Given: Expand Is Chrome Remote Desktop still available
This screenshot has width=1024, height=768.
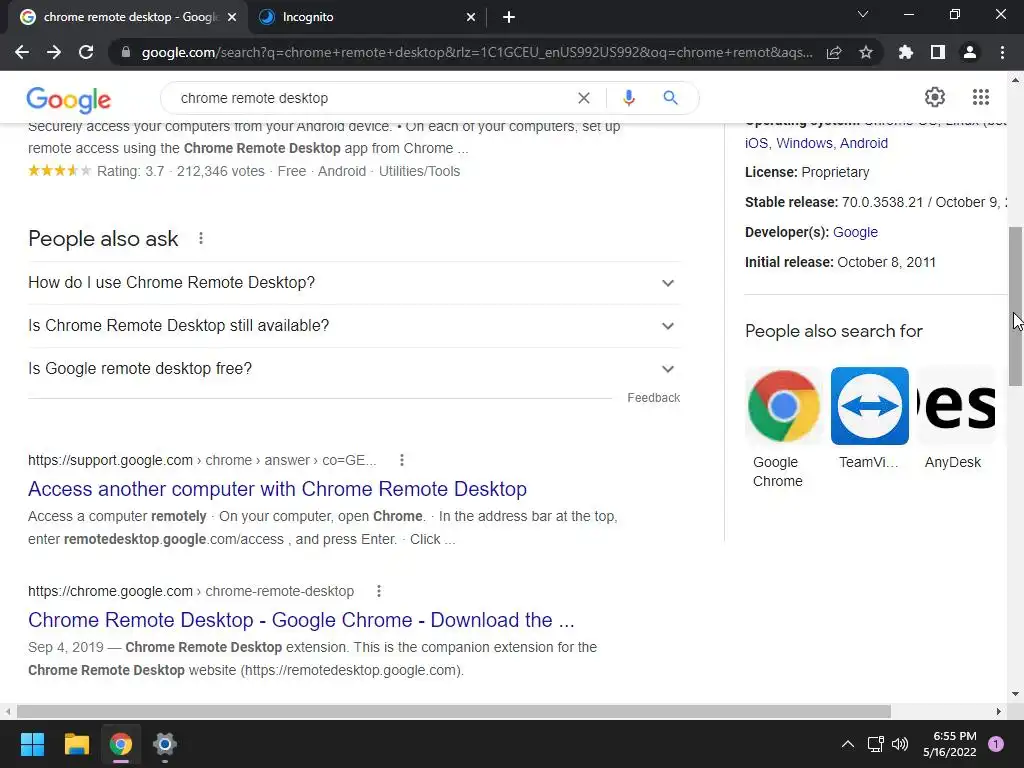Looking at the screenshot, I should coord(354,326).
